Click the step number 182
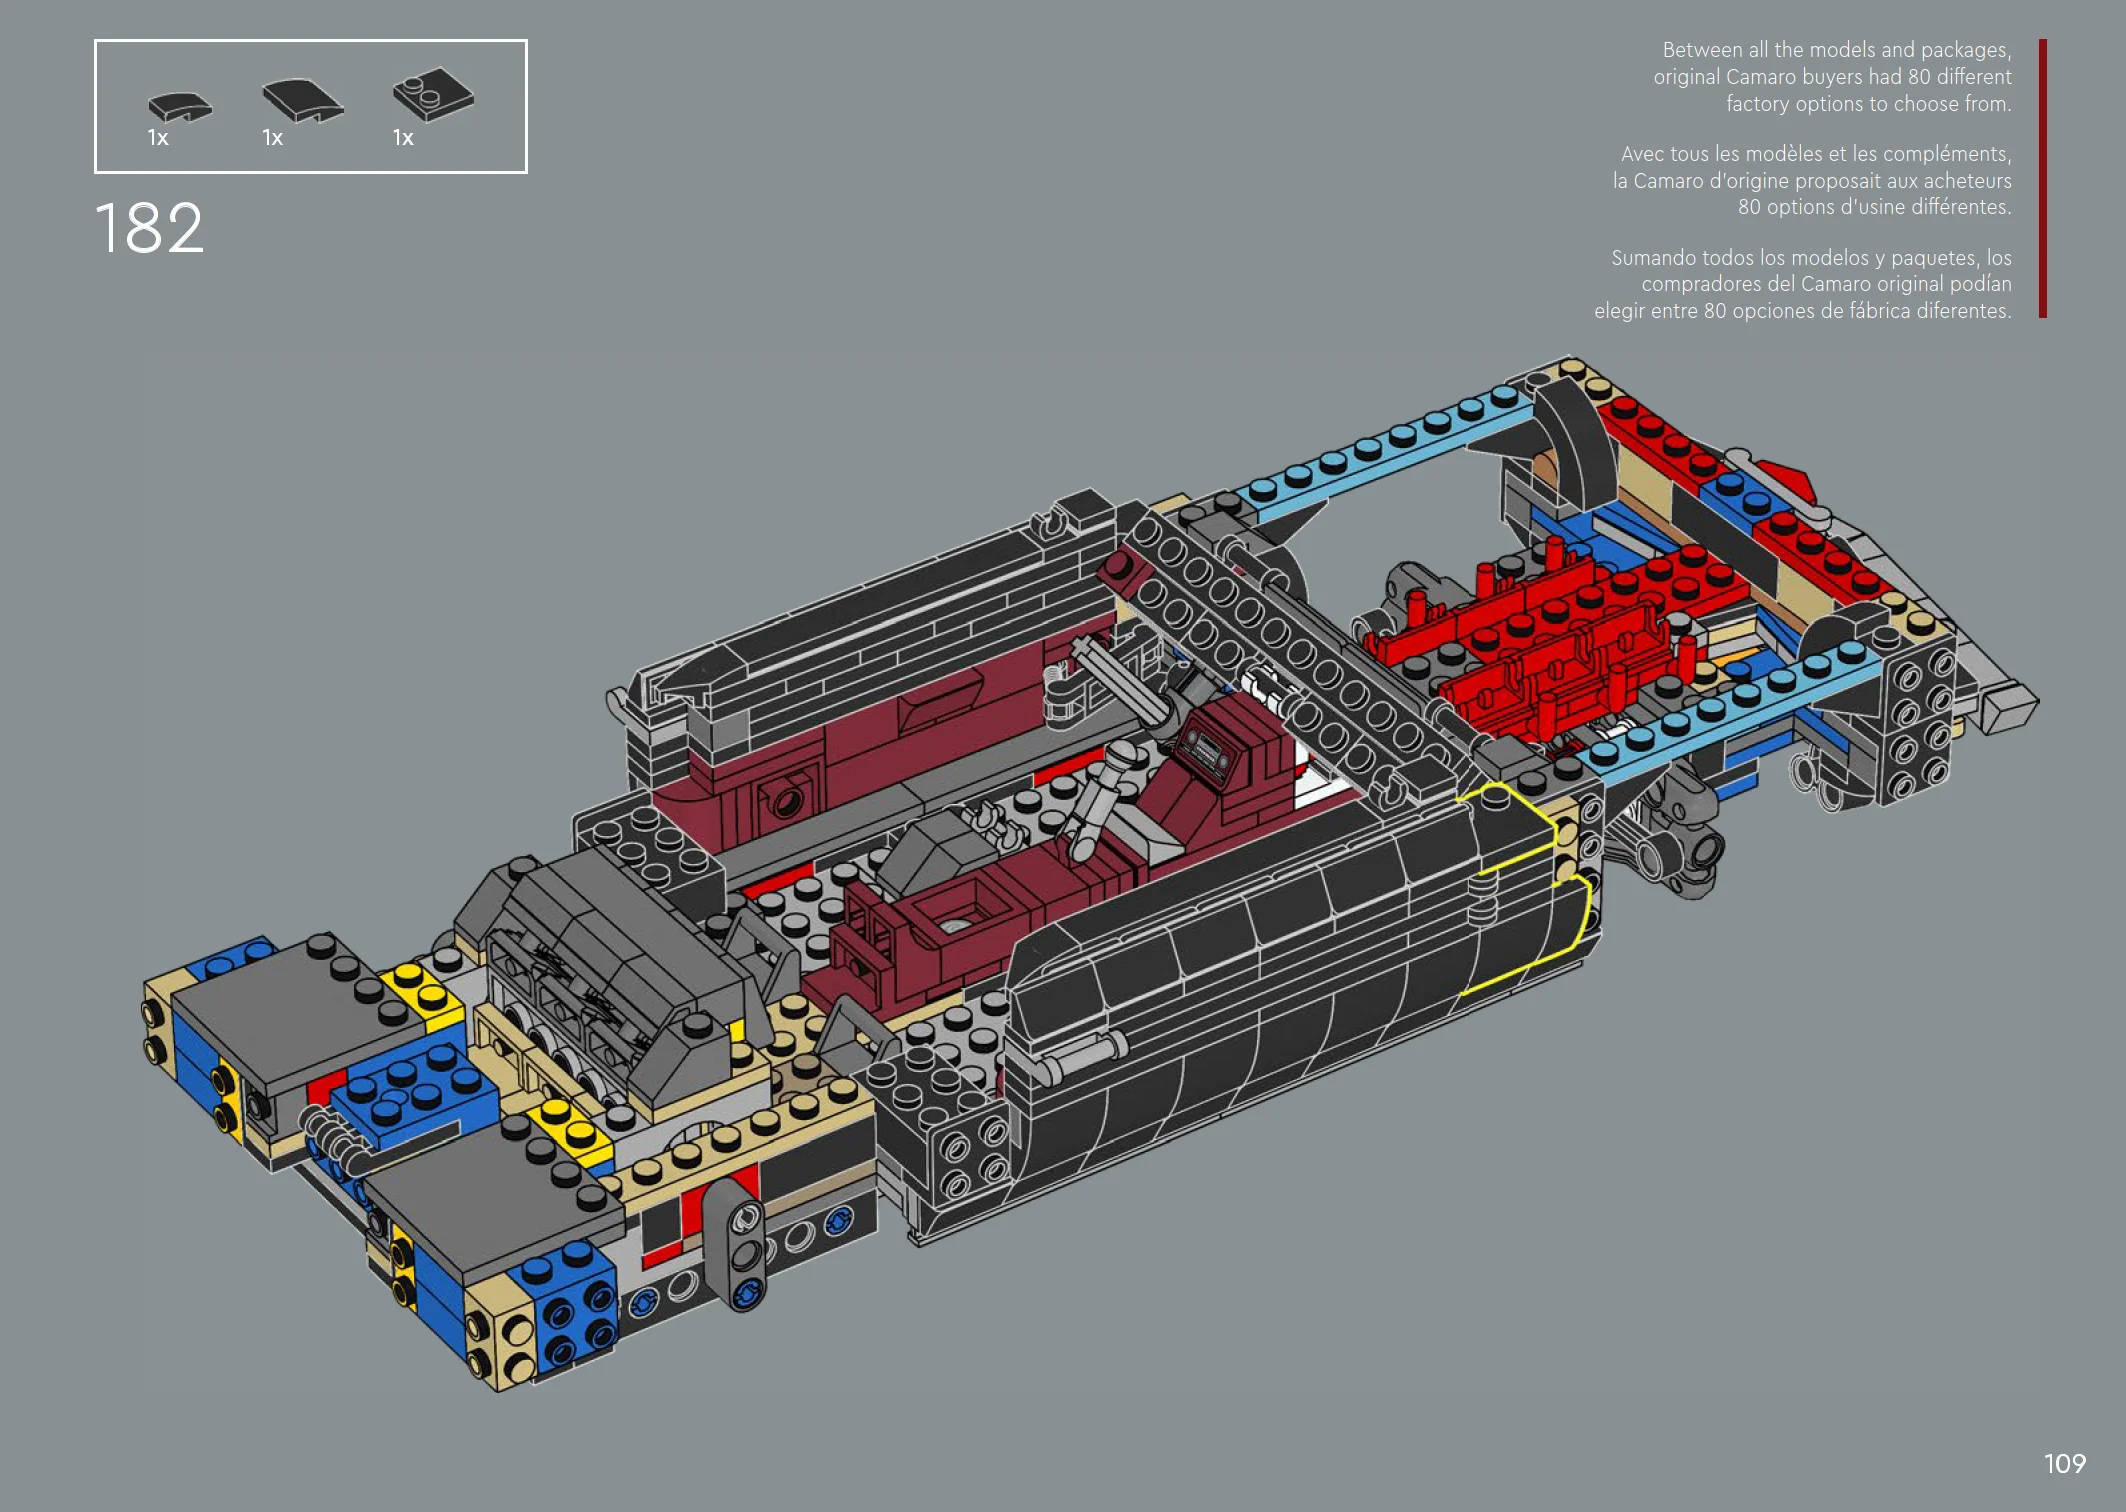The width and height of the screenshot is (2126, 1512). (x=149, y=228)
